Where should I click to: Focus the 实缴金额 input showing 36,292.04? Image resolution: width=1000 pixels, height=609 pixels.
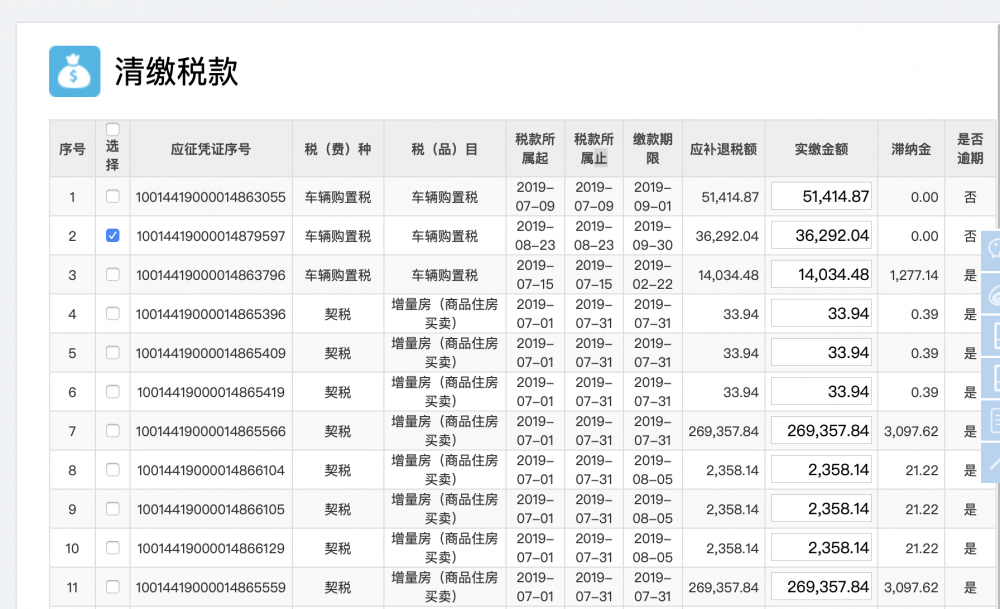(x=821, y=236)
